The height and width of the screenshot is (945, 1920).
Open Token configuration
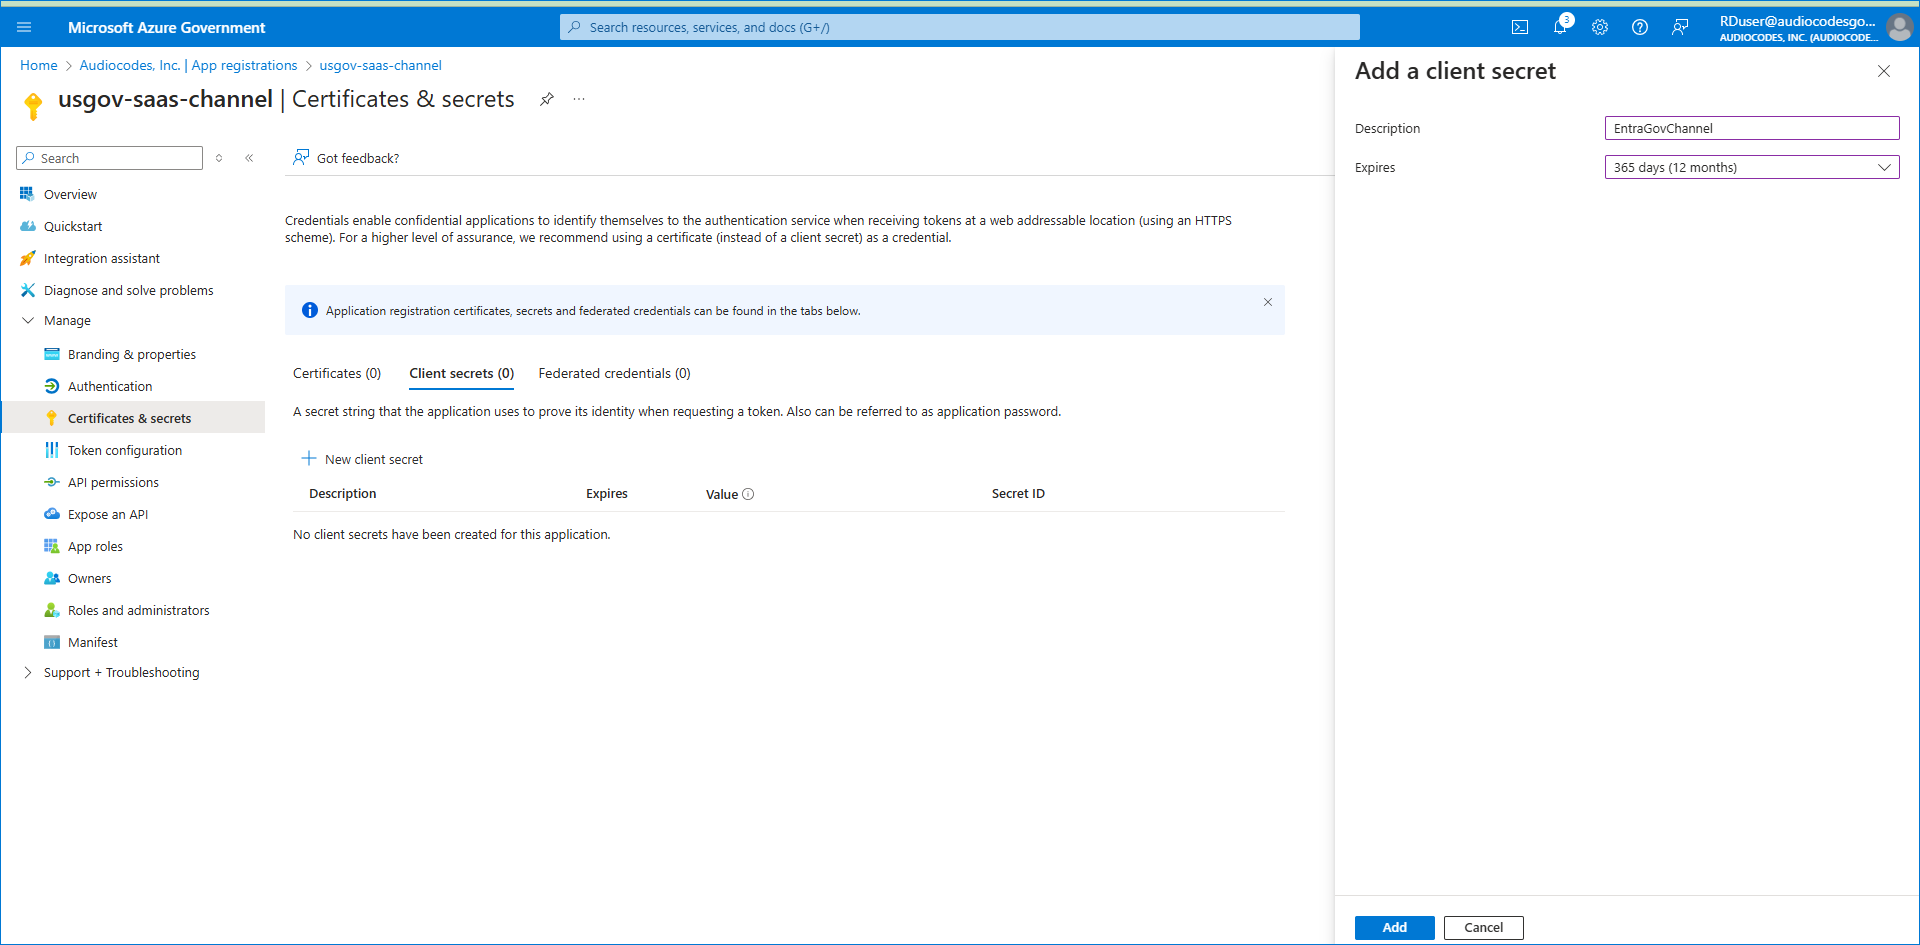point(125,450)
